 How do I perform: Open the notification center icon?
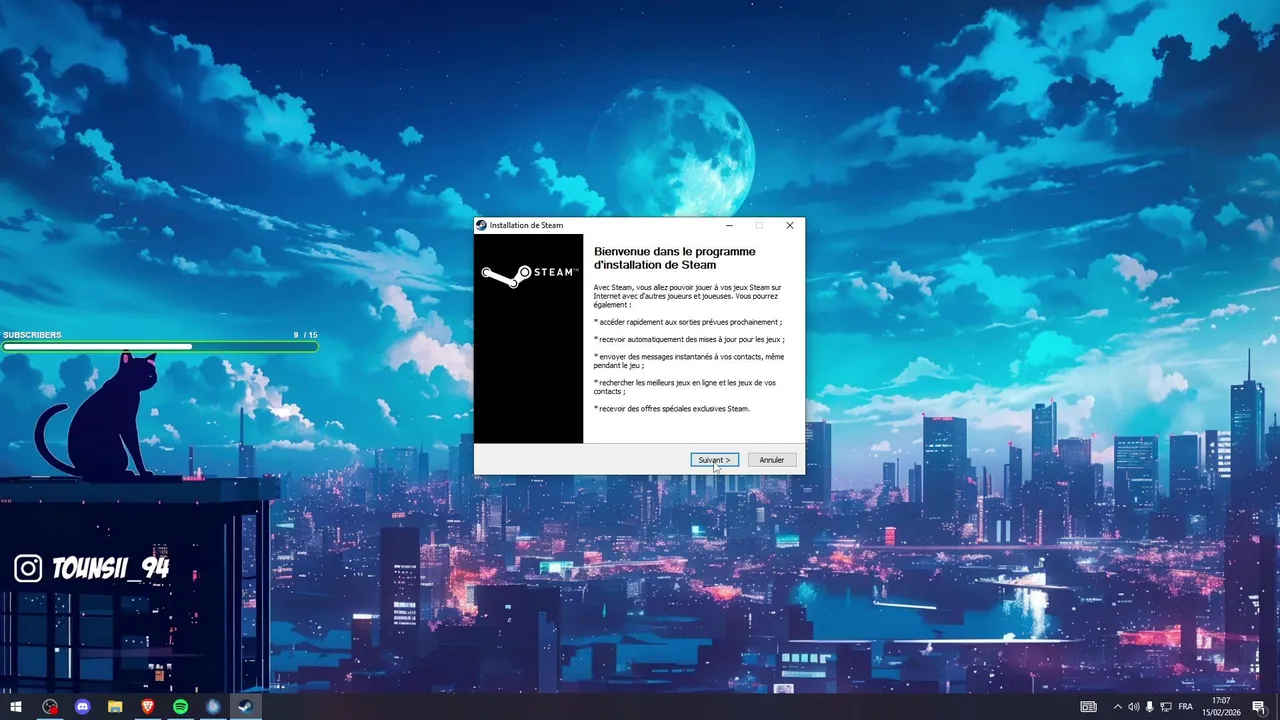point(1259,707)
